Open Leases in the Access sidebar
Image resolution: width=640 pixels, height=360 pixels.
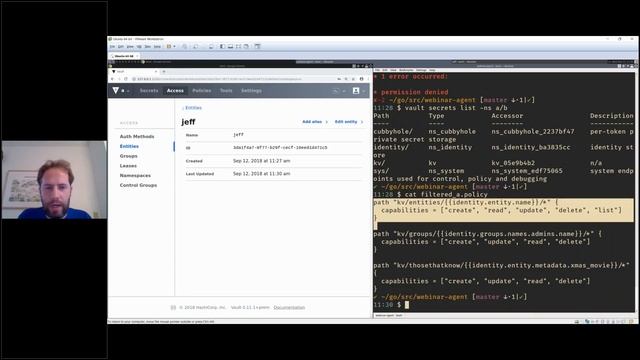pyautogui.click(x=128, y=166)
